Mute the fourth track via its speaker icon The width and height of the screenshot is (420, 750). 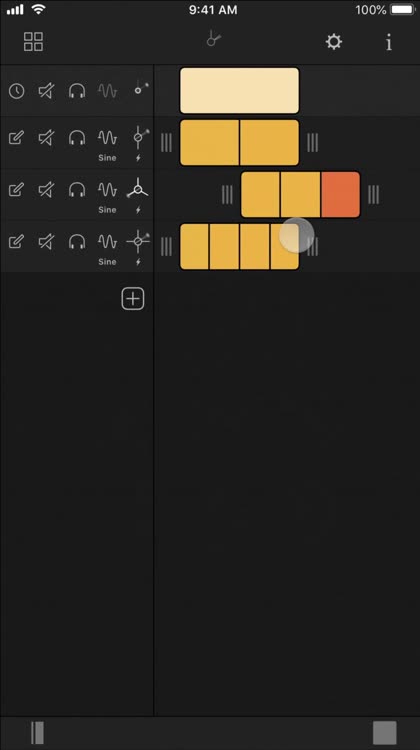click(x=46, y=242)
